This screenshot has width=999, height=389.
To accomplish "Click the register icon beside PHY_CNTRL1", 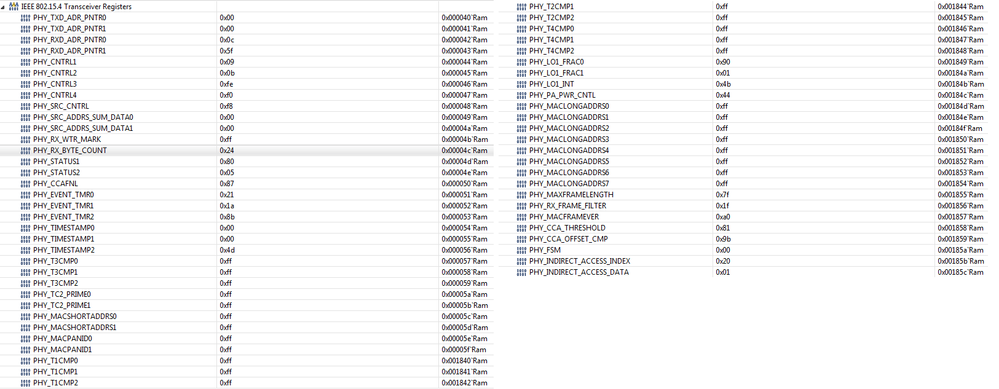I will click(25, 62).
